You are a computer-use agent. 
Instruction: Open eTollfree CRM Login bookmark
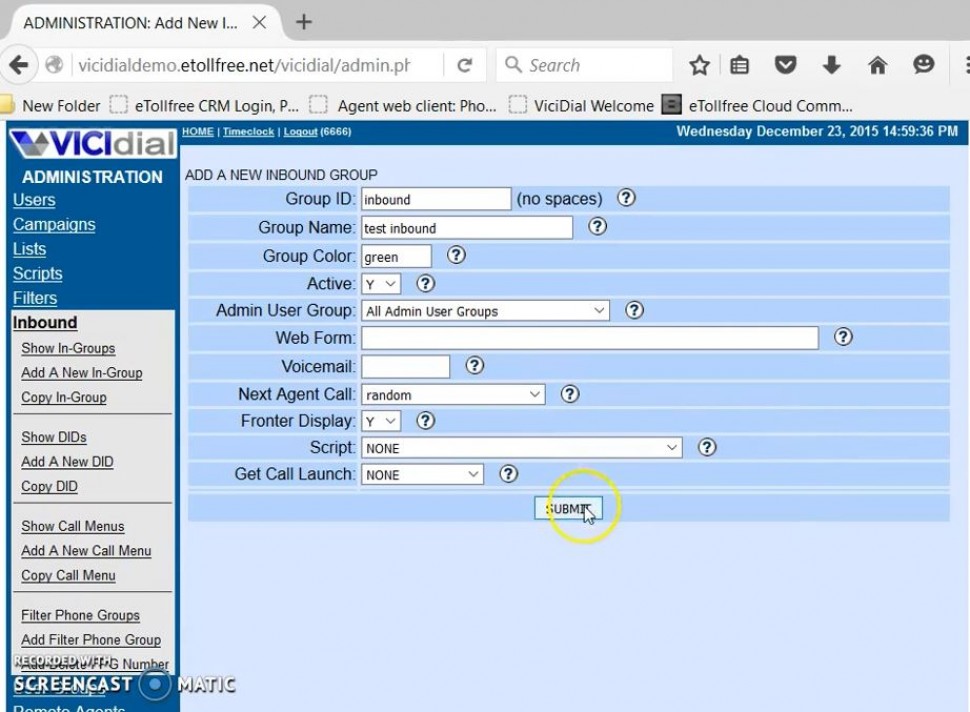point(205,106)
